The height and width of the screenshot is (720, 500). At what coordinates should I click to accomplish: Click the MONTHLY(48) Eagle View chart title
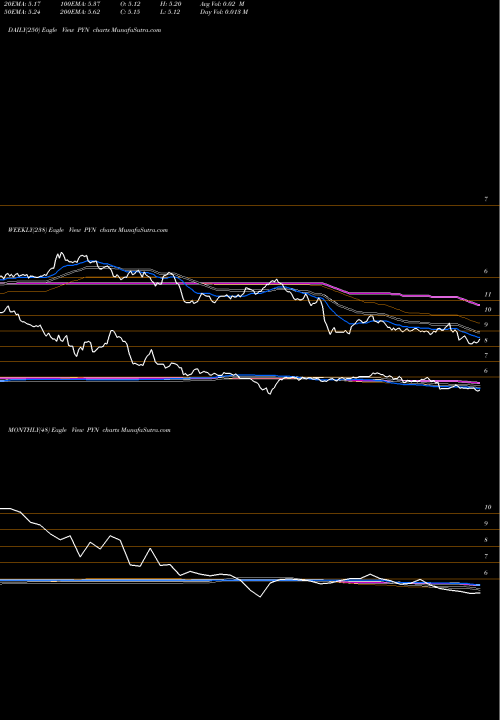(89, 430)
